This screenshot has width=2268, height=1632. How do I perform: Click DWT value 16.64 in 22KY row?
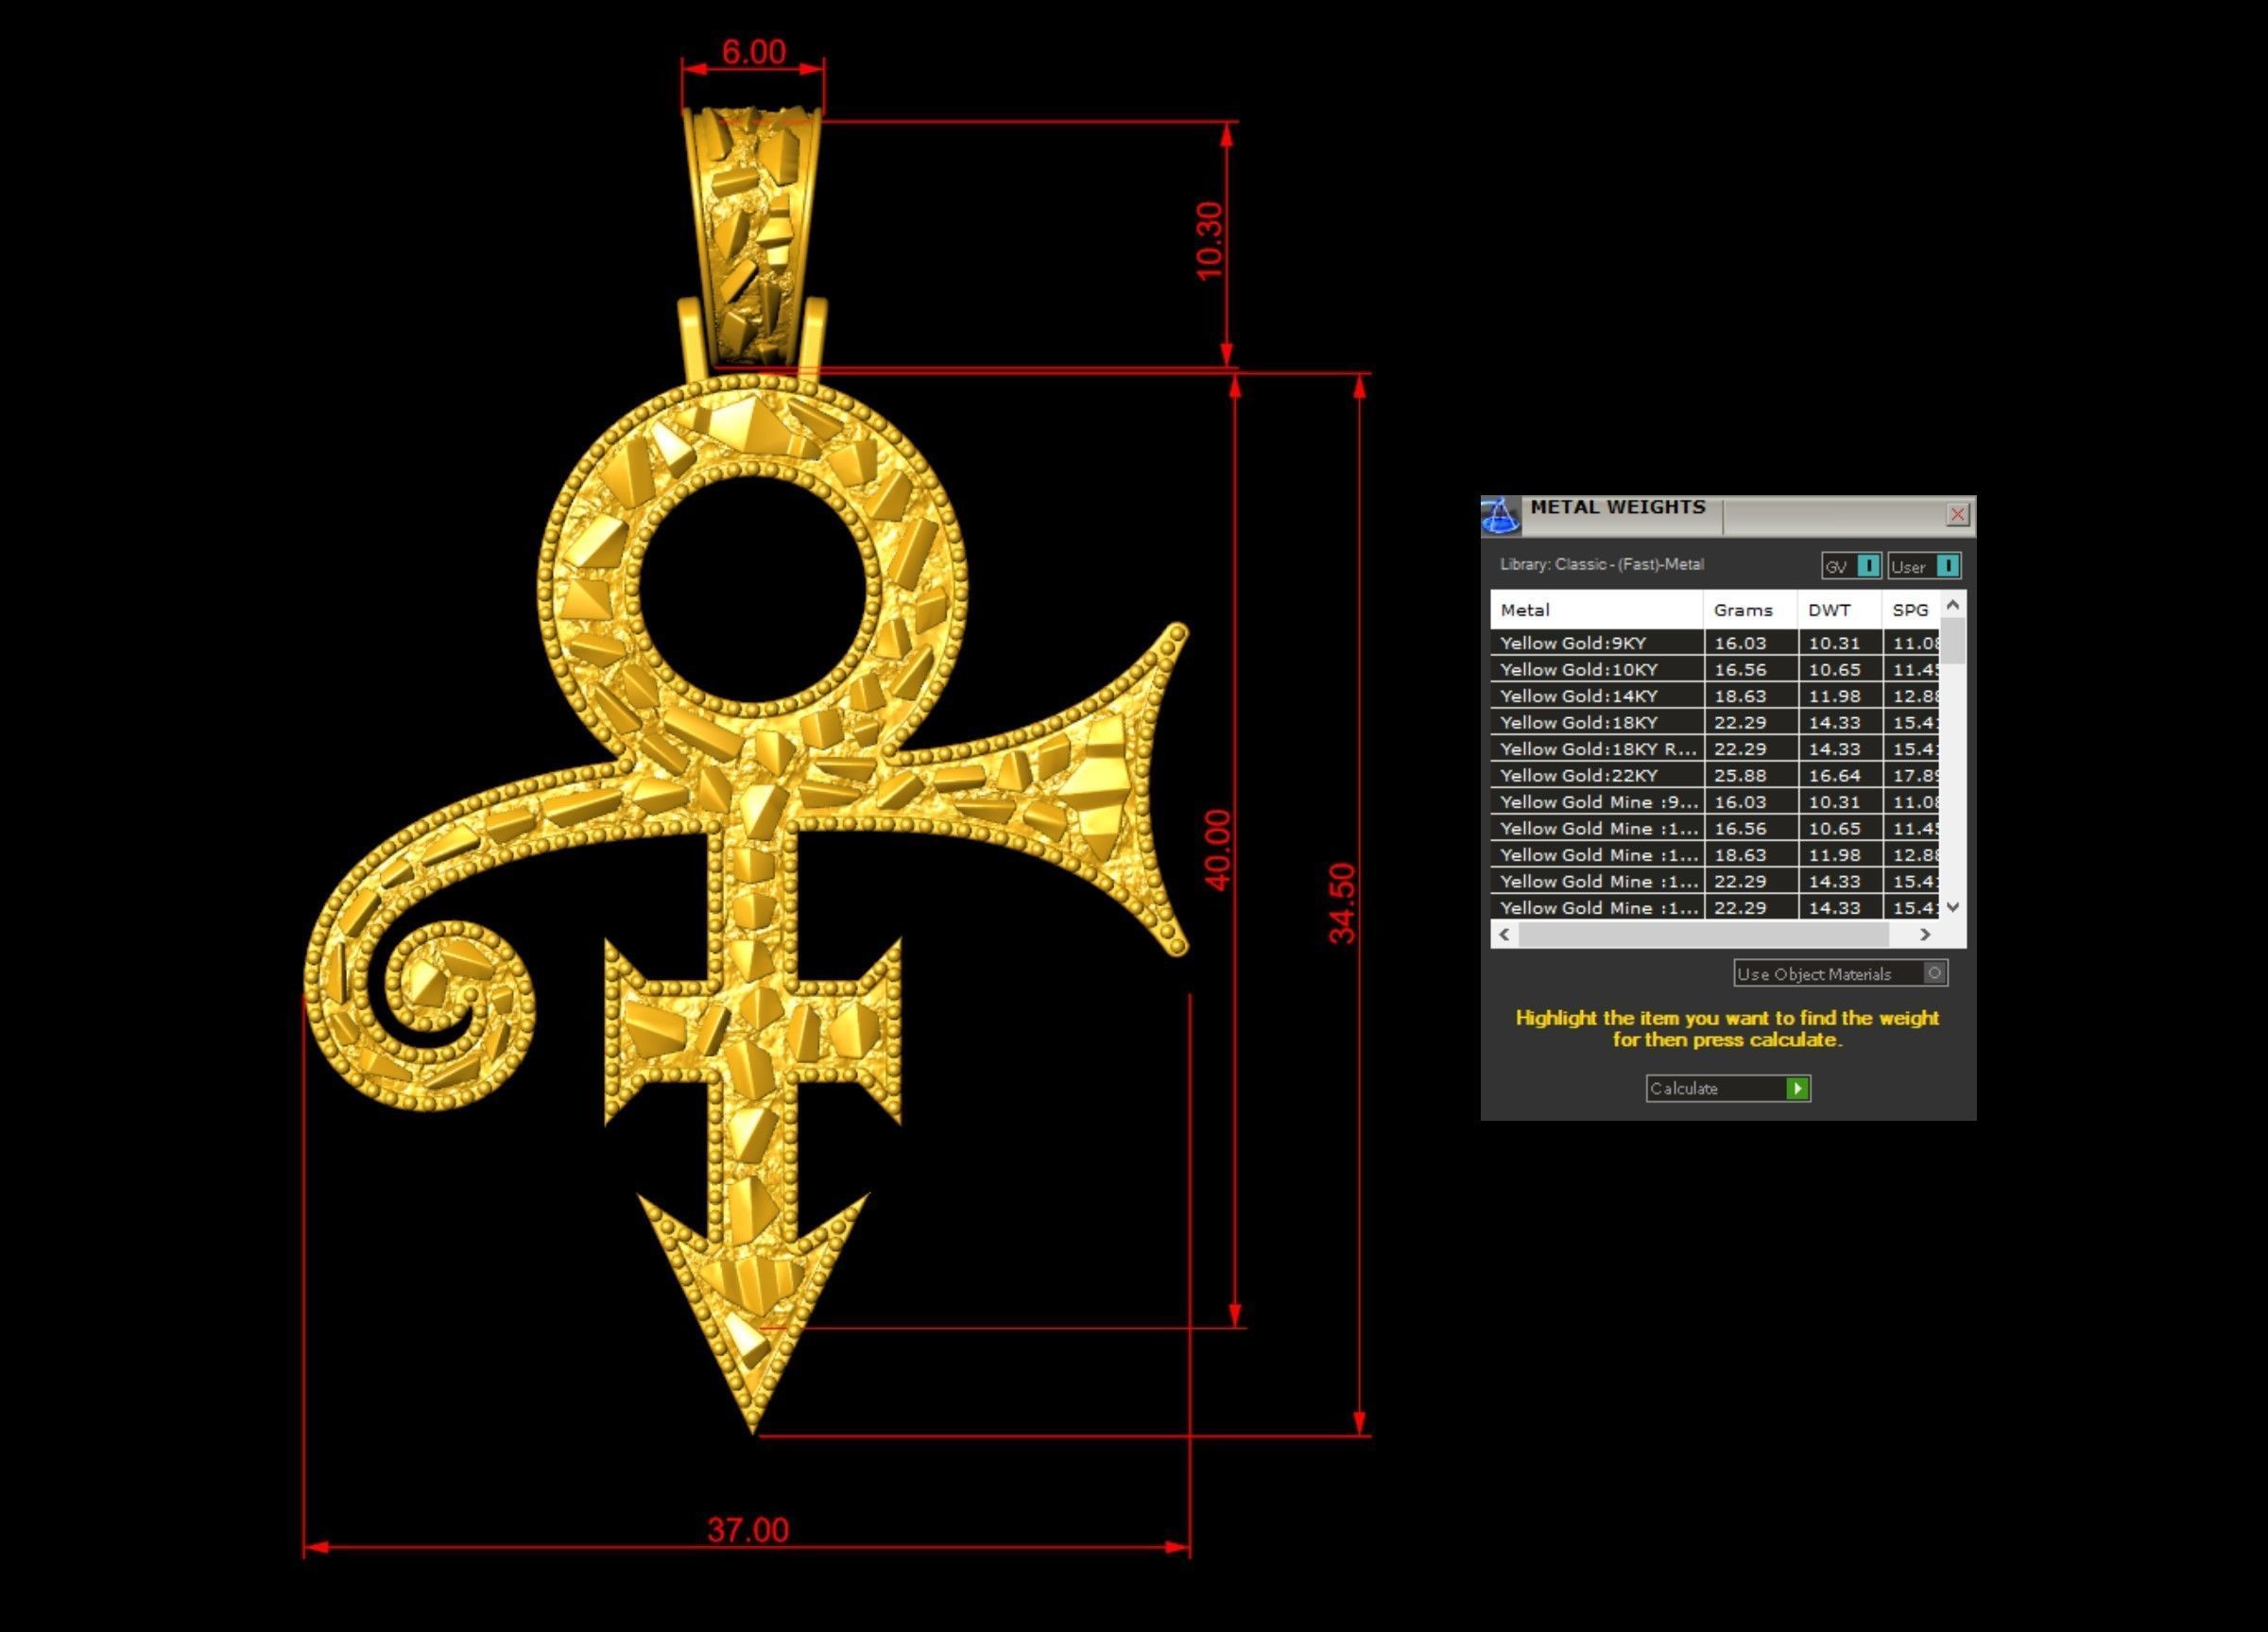(1834, 775)
